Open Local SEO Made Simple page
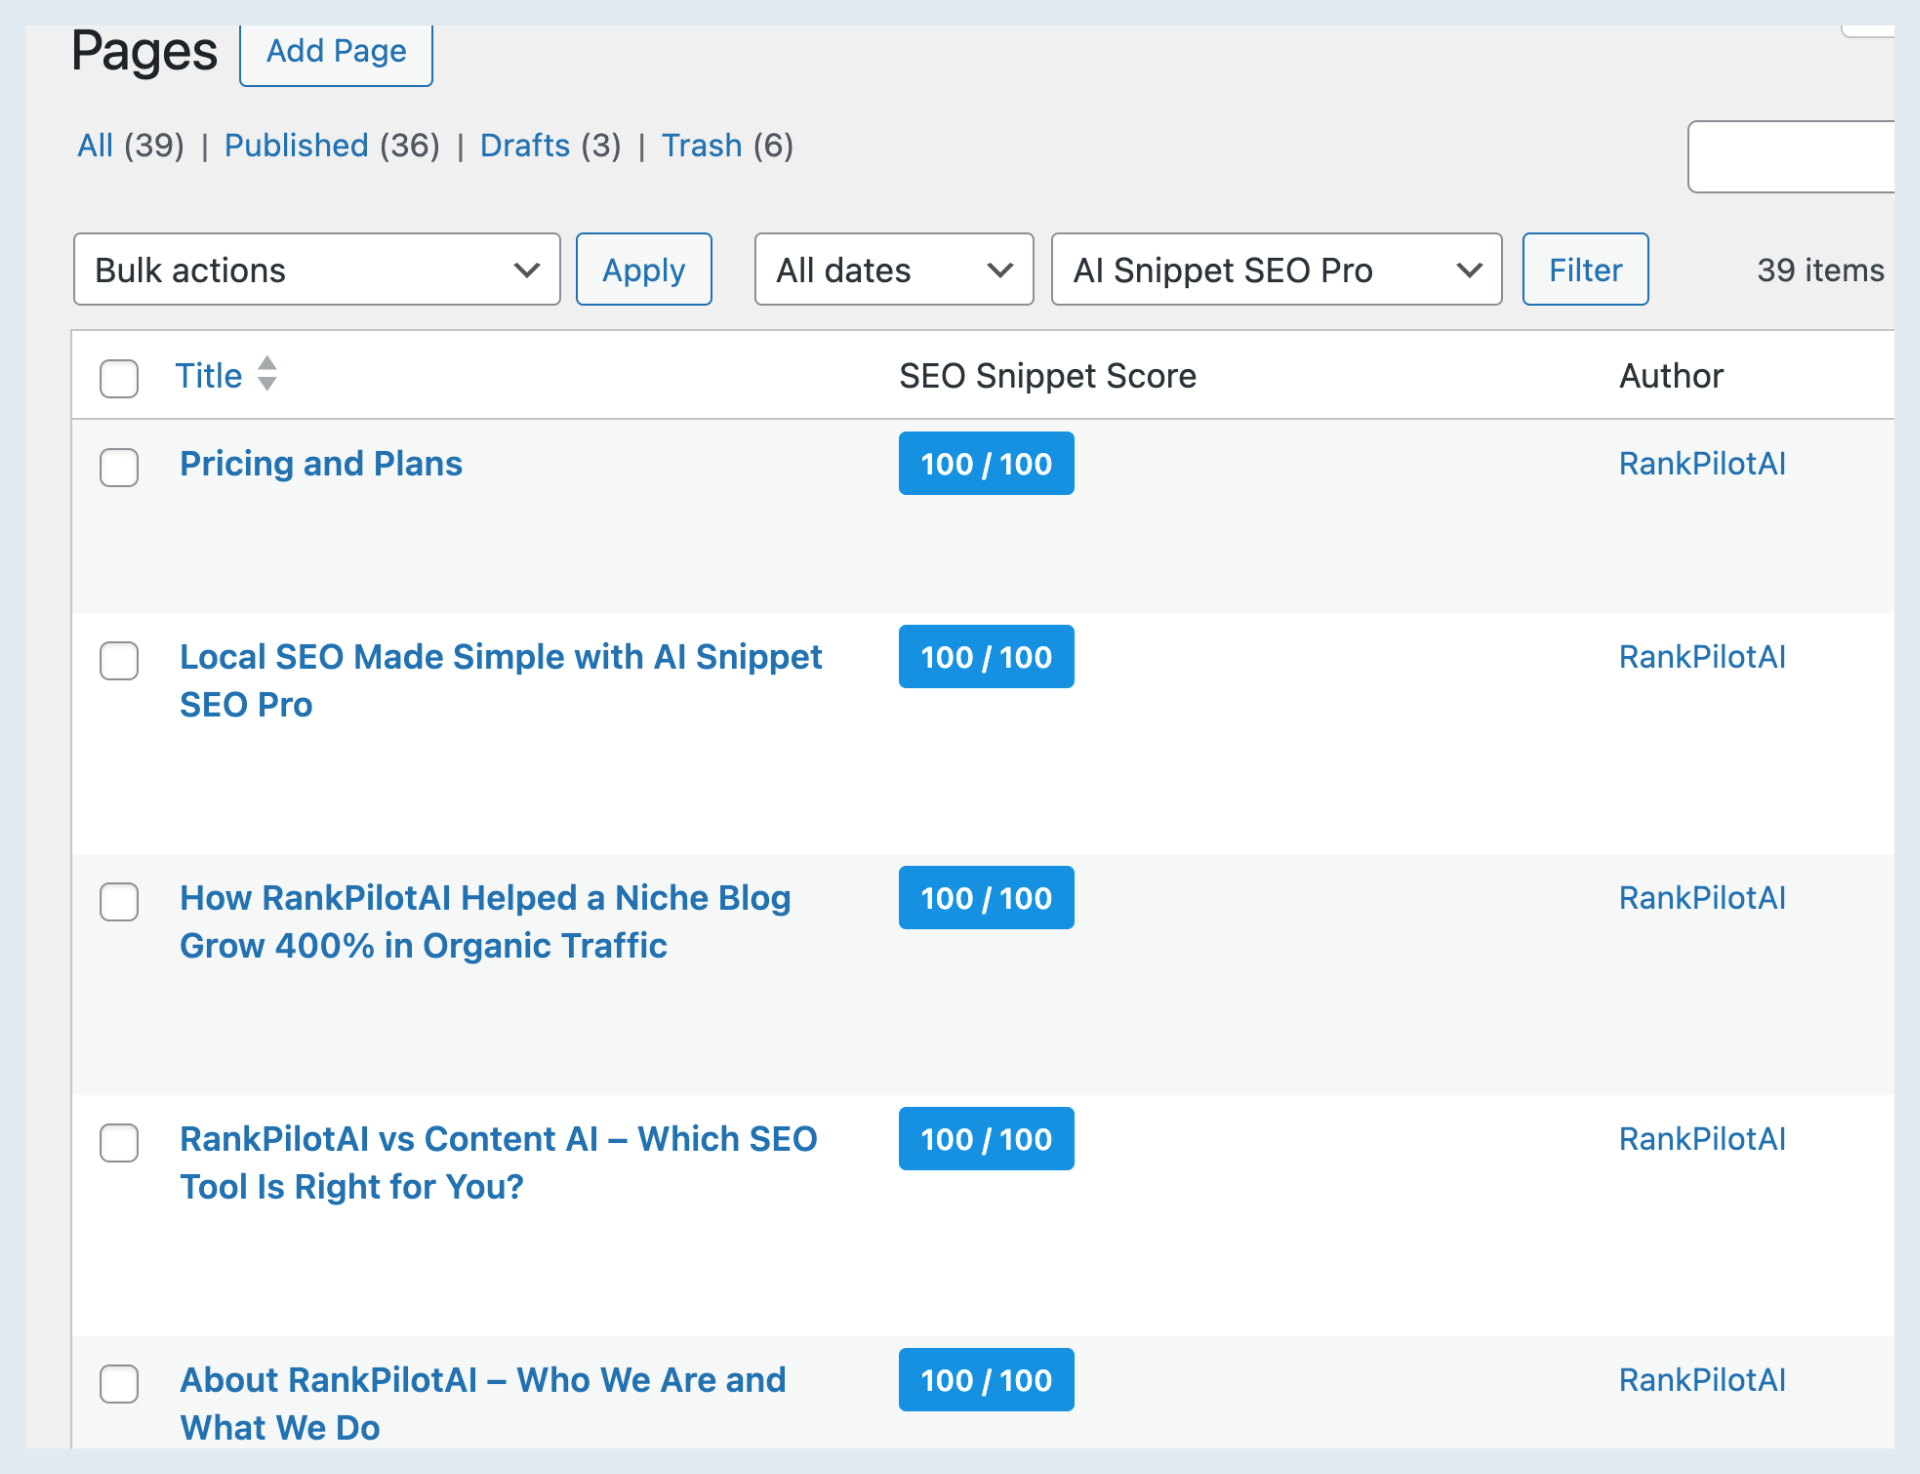This screenshot has width=1920, height=1474. [x=500, y=681]
